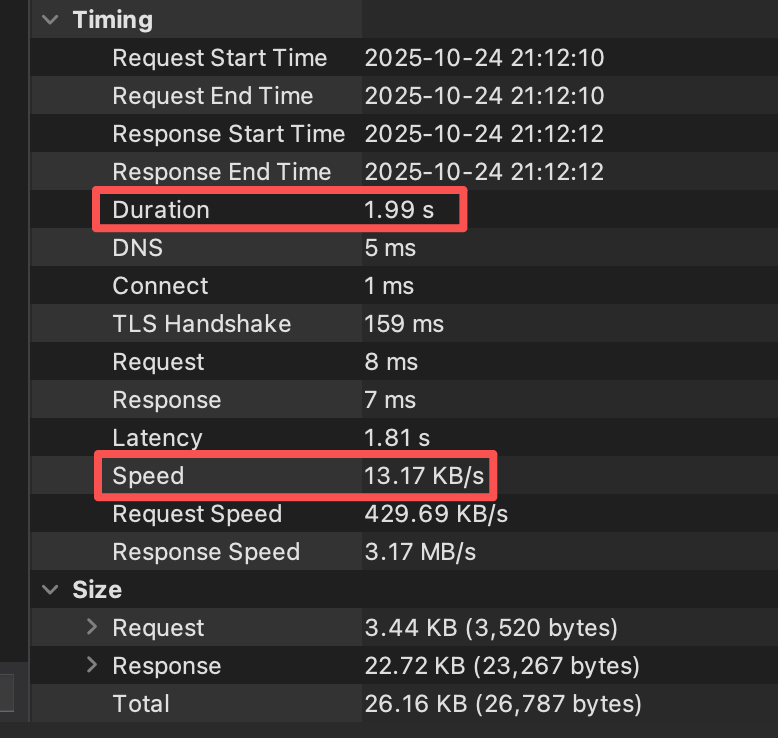This screenshot has width=778, height=738.
Task: Collapse the Timing section chevron
Action: pyautogui.click(x=51, y=20)
